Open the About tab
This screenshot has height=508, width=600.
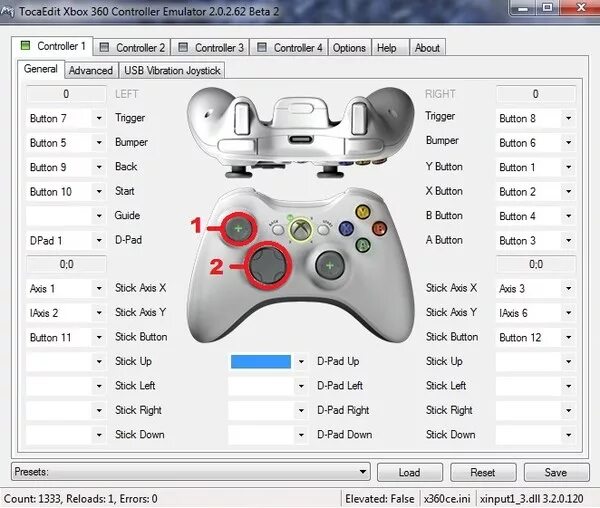(427, 47)
